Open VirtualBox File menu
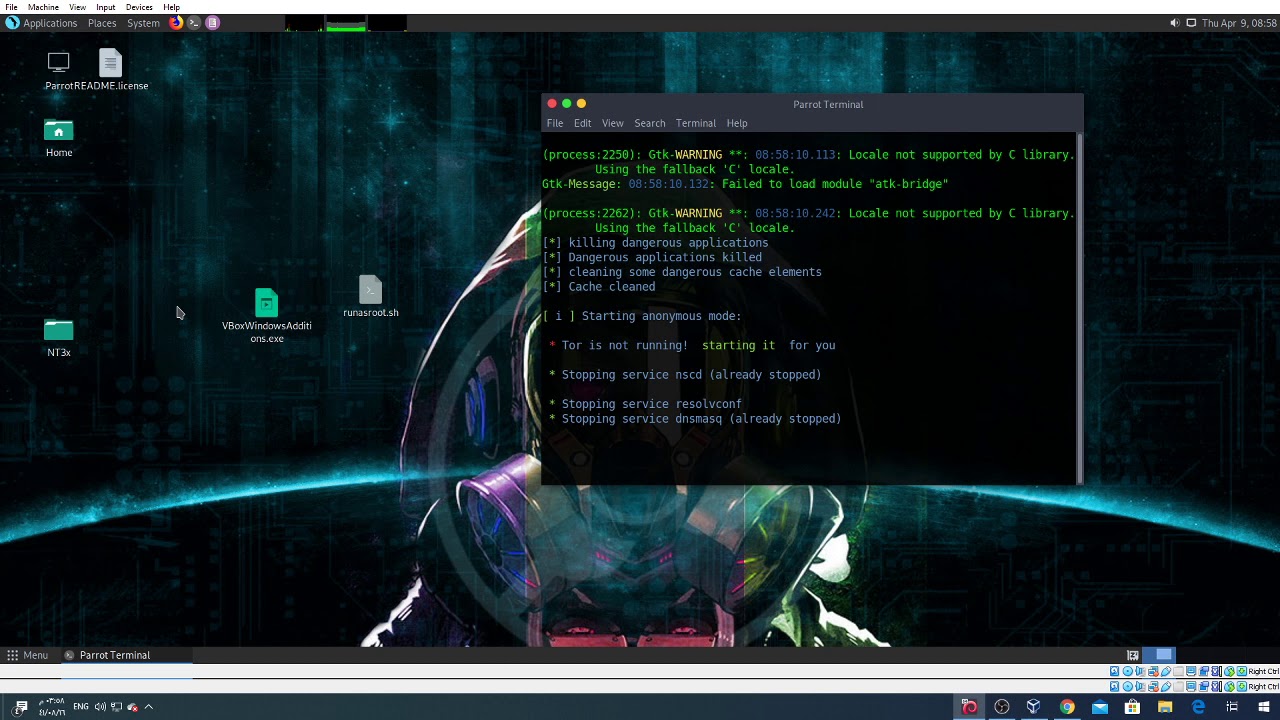The height and width of the screenshot is (720, 1280). click(x=11, y=7)
